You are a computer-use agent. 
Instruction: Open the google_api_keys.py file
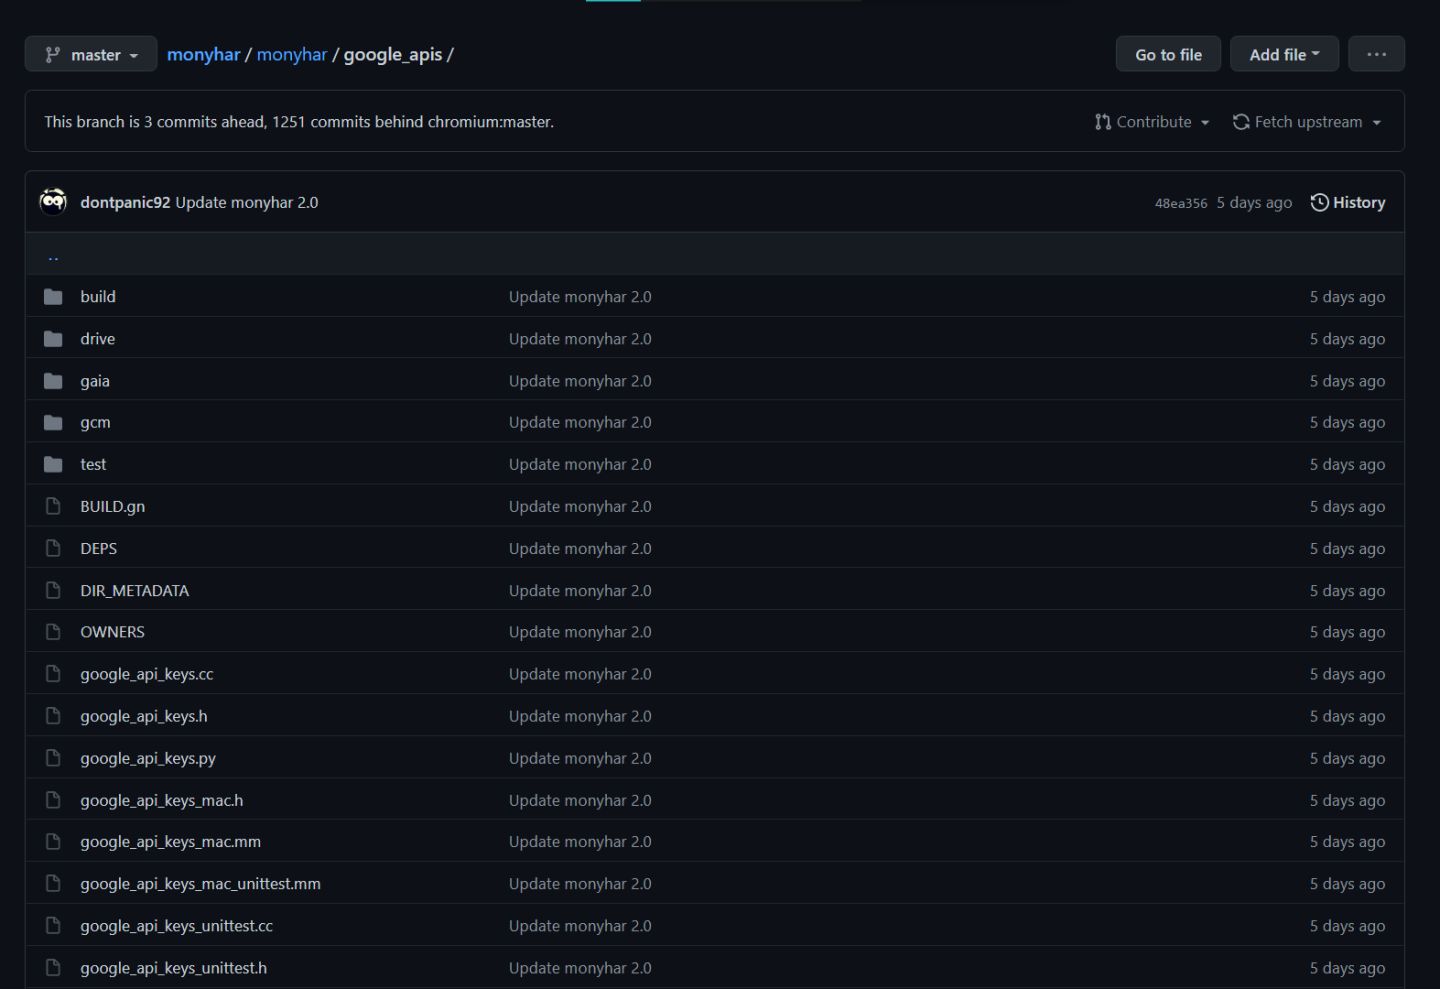click(148, 758)
